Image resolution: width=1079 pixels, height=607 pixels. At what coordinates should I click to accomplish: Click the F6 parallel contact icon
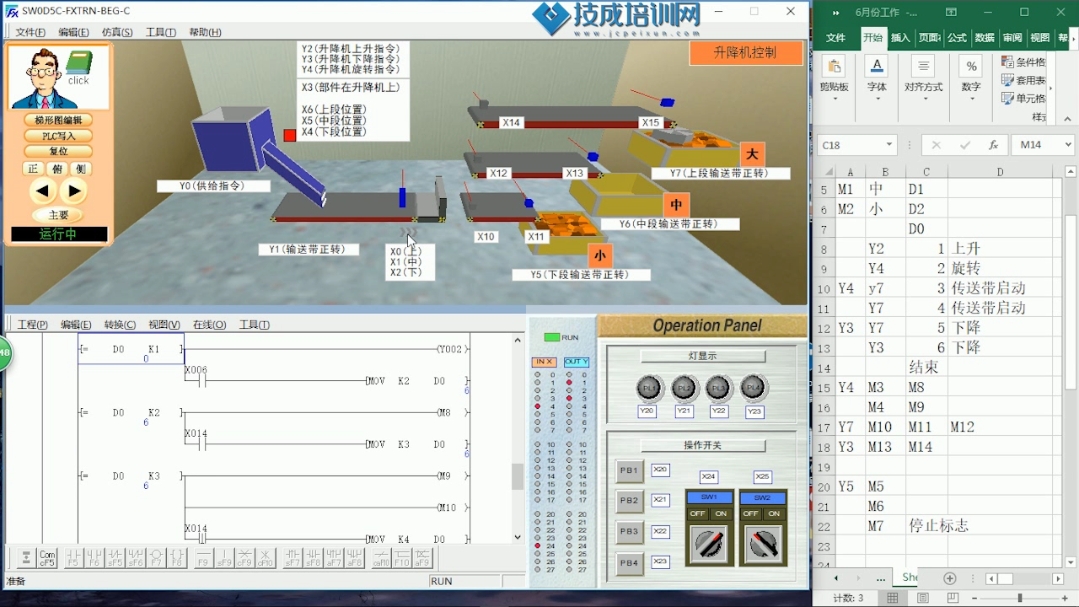[x=94, y=558]
